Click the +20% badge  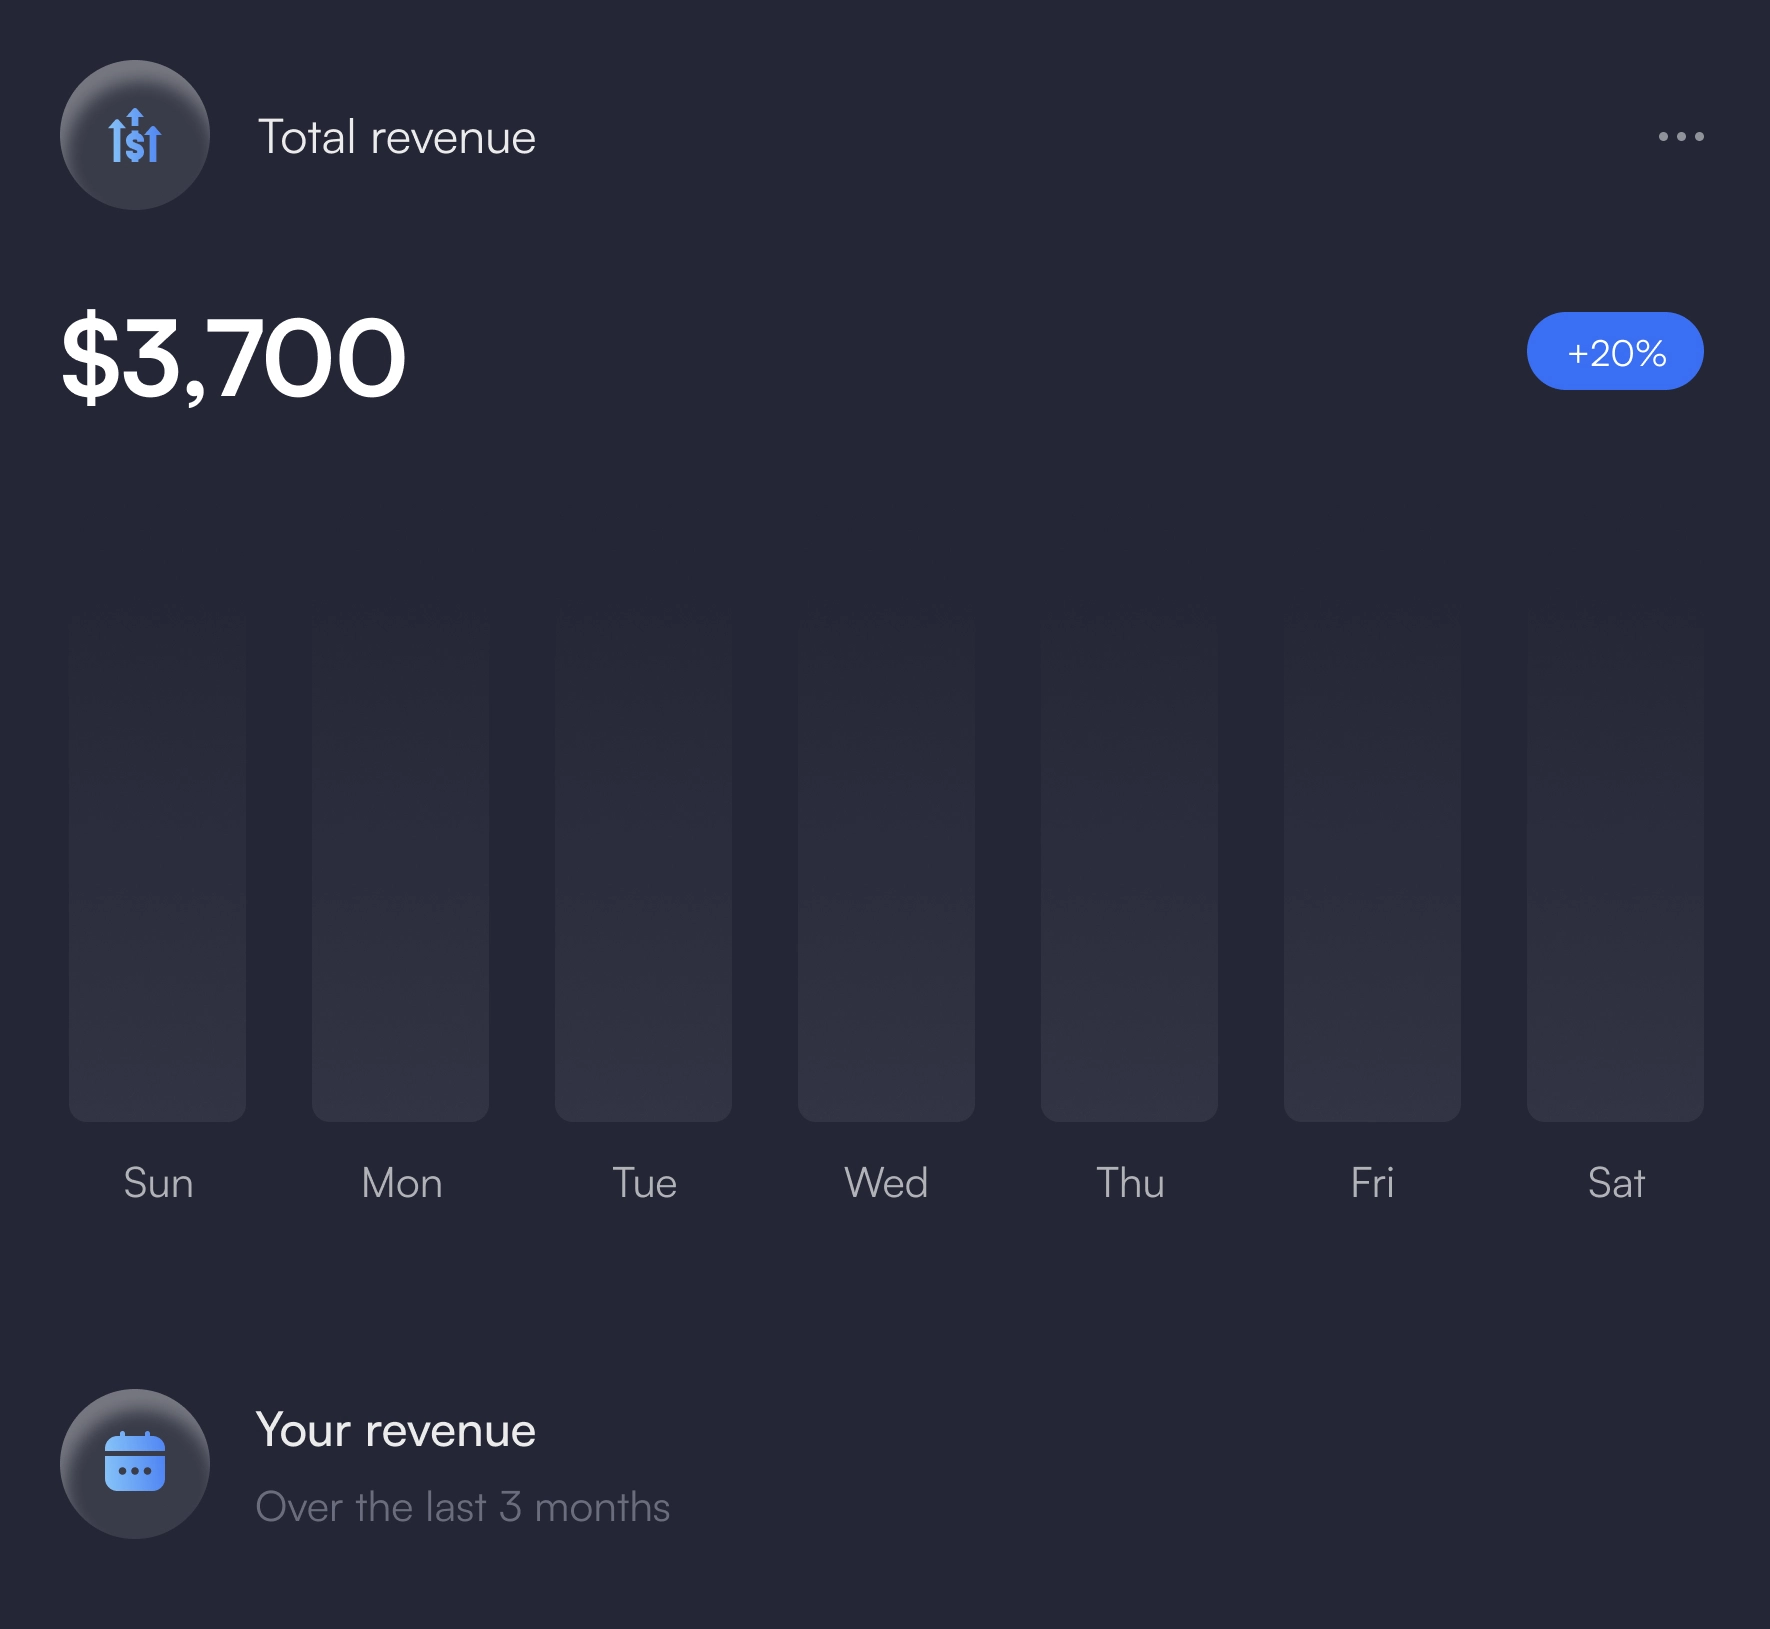coord(1615,350)
